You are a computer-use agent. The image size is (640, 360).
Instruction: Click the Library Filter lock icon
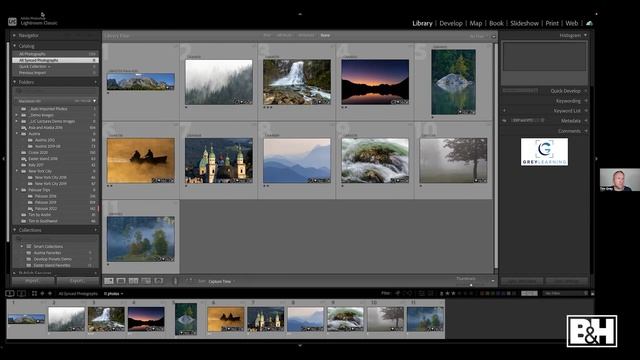(x=493, y=36)
